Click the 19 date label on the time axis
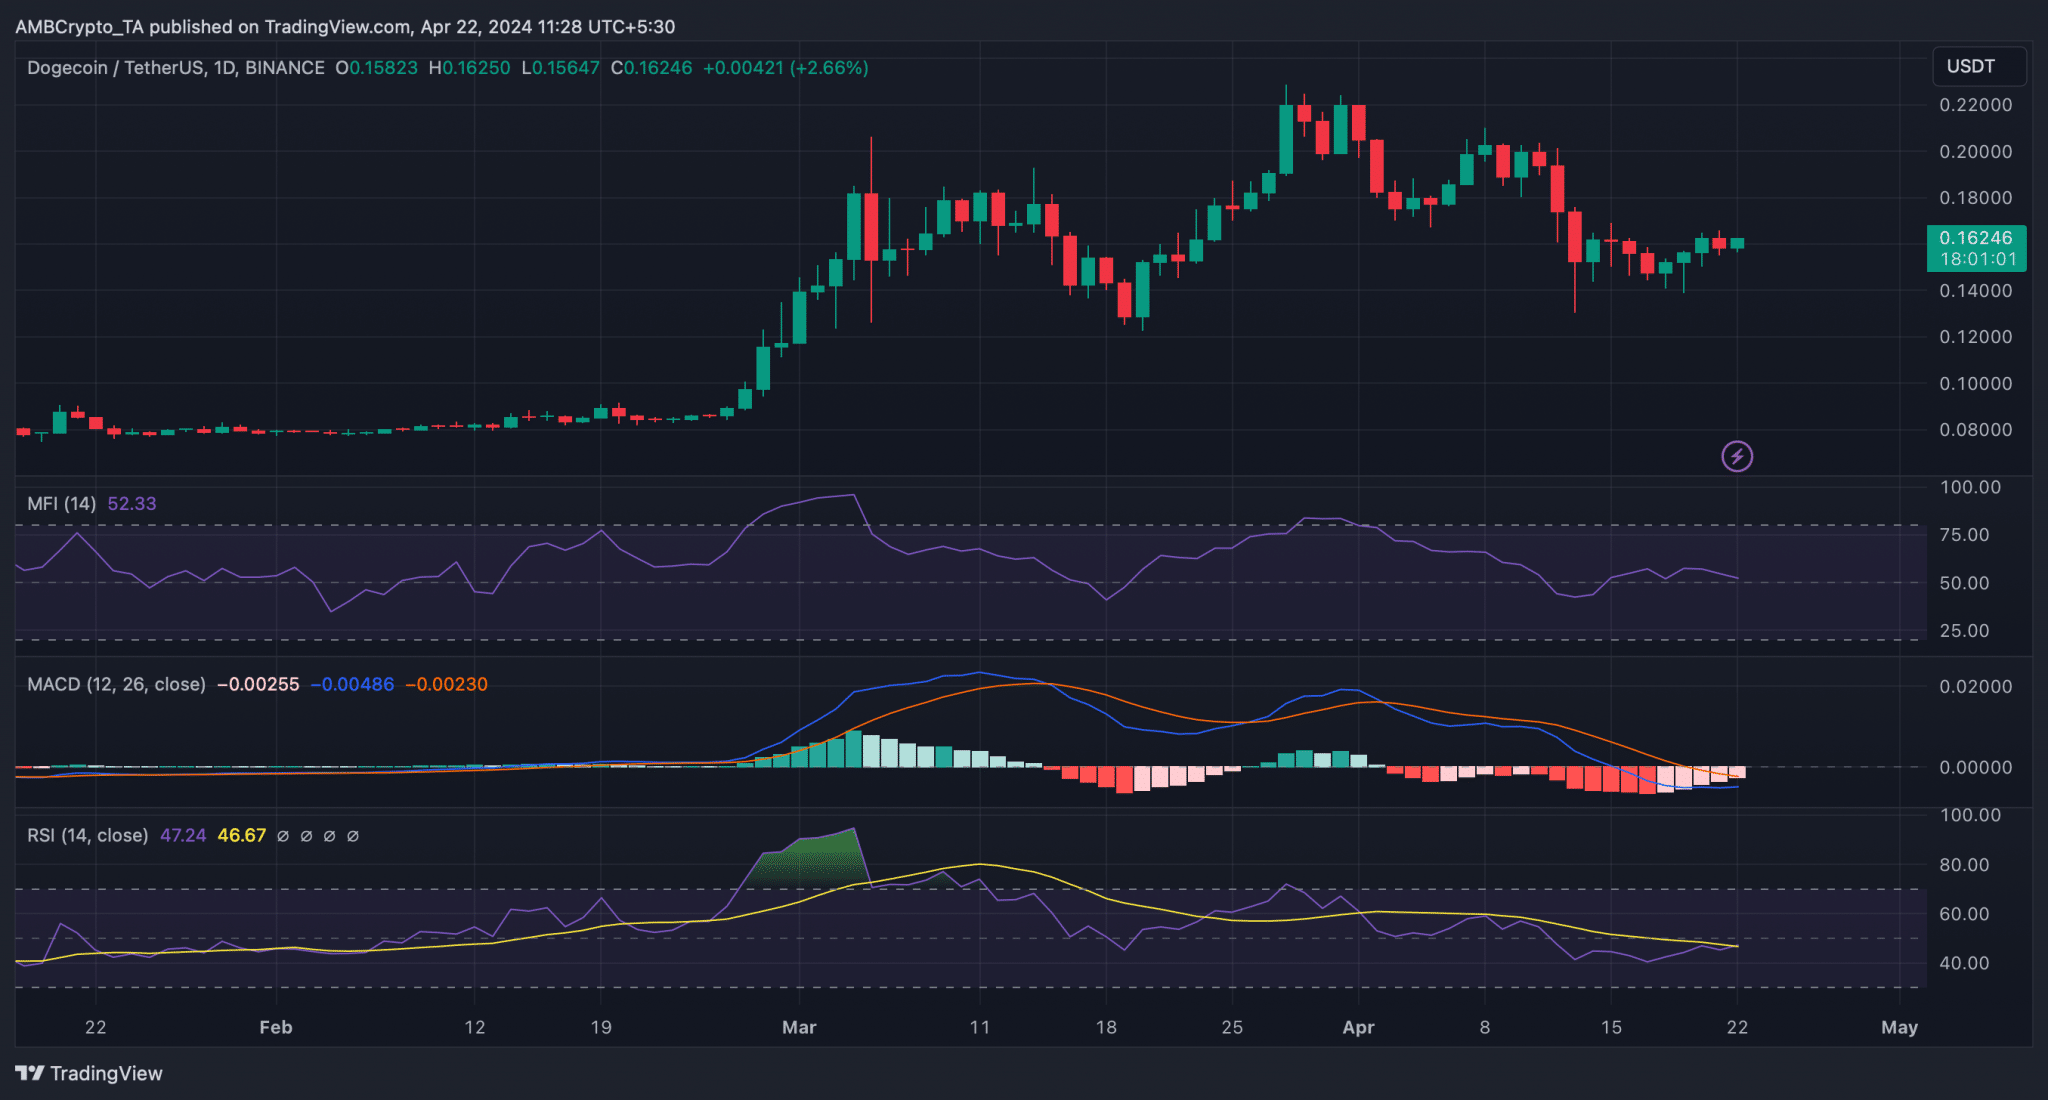Viewport: 2048px width, 1100px height. 601,1028
